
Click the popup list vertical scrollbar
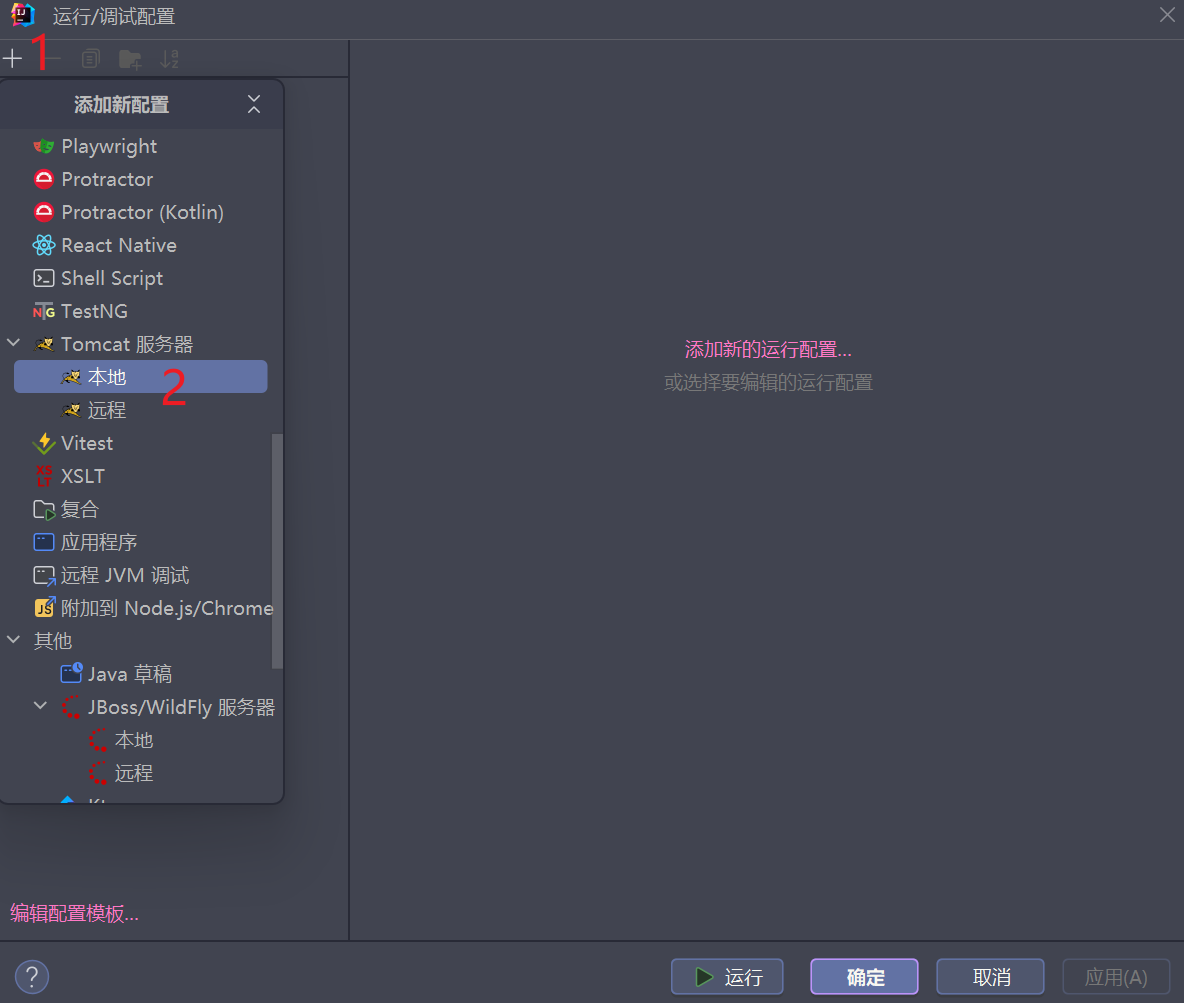pyautogui.click(x=277, y=551)
